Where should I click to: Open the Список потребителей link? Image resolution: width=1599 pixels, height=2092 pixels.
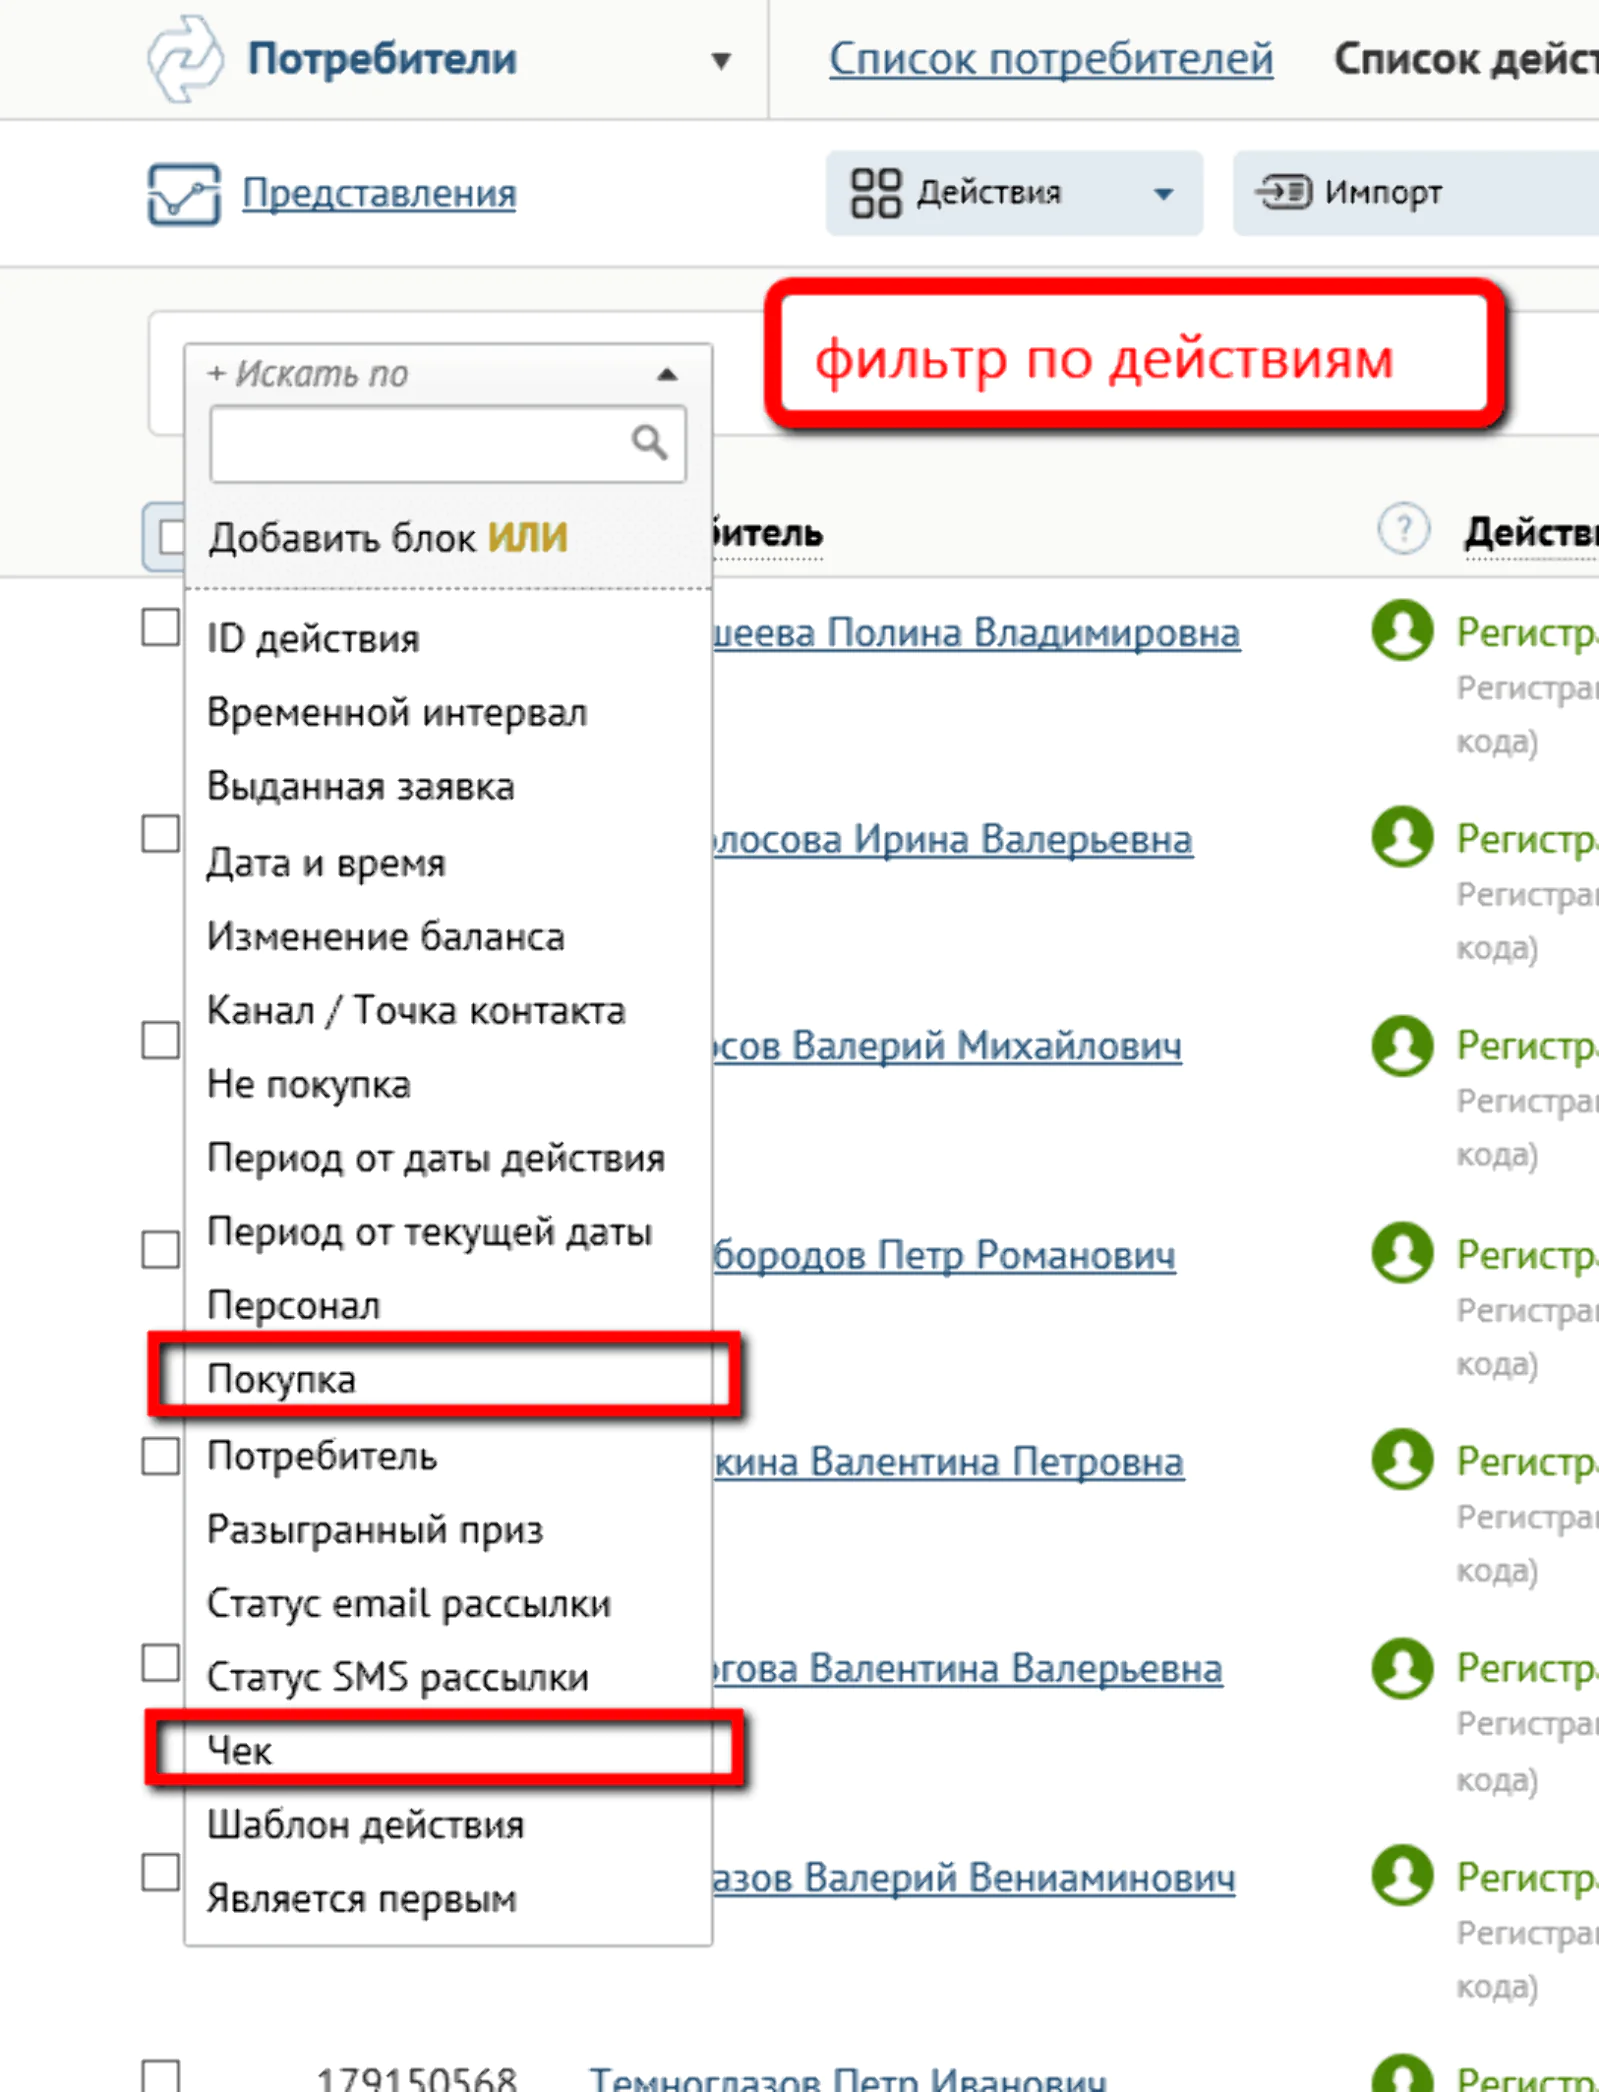click(1050, 59)
